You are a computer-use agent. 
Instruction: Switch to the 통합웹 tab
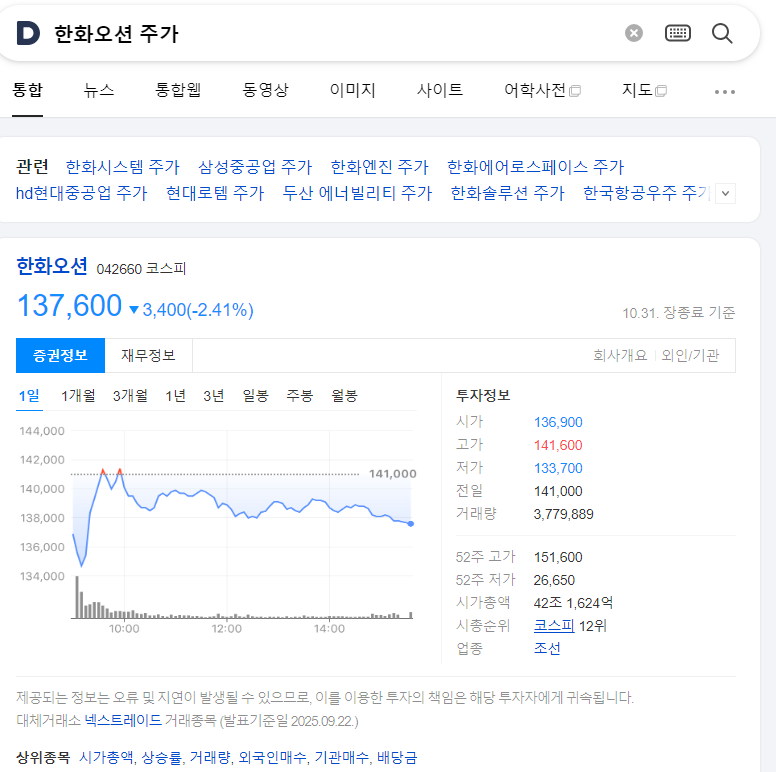[x=178, y=90]
